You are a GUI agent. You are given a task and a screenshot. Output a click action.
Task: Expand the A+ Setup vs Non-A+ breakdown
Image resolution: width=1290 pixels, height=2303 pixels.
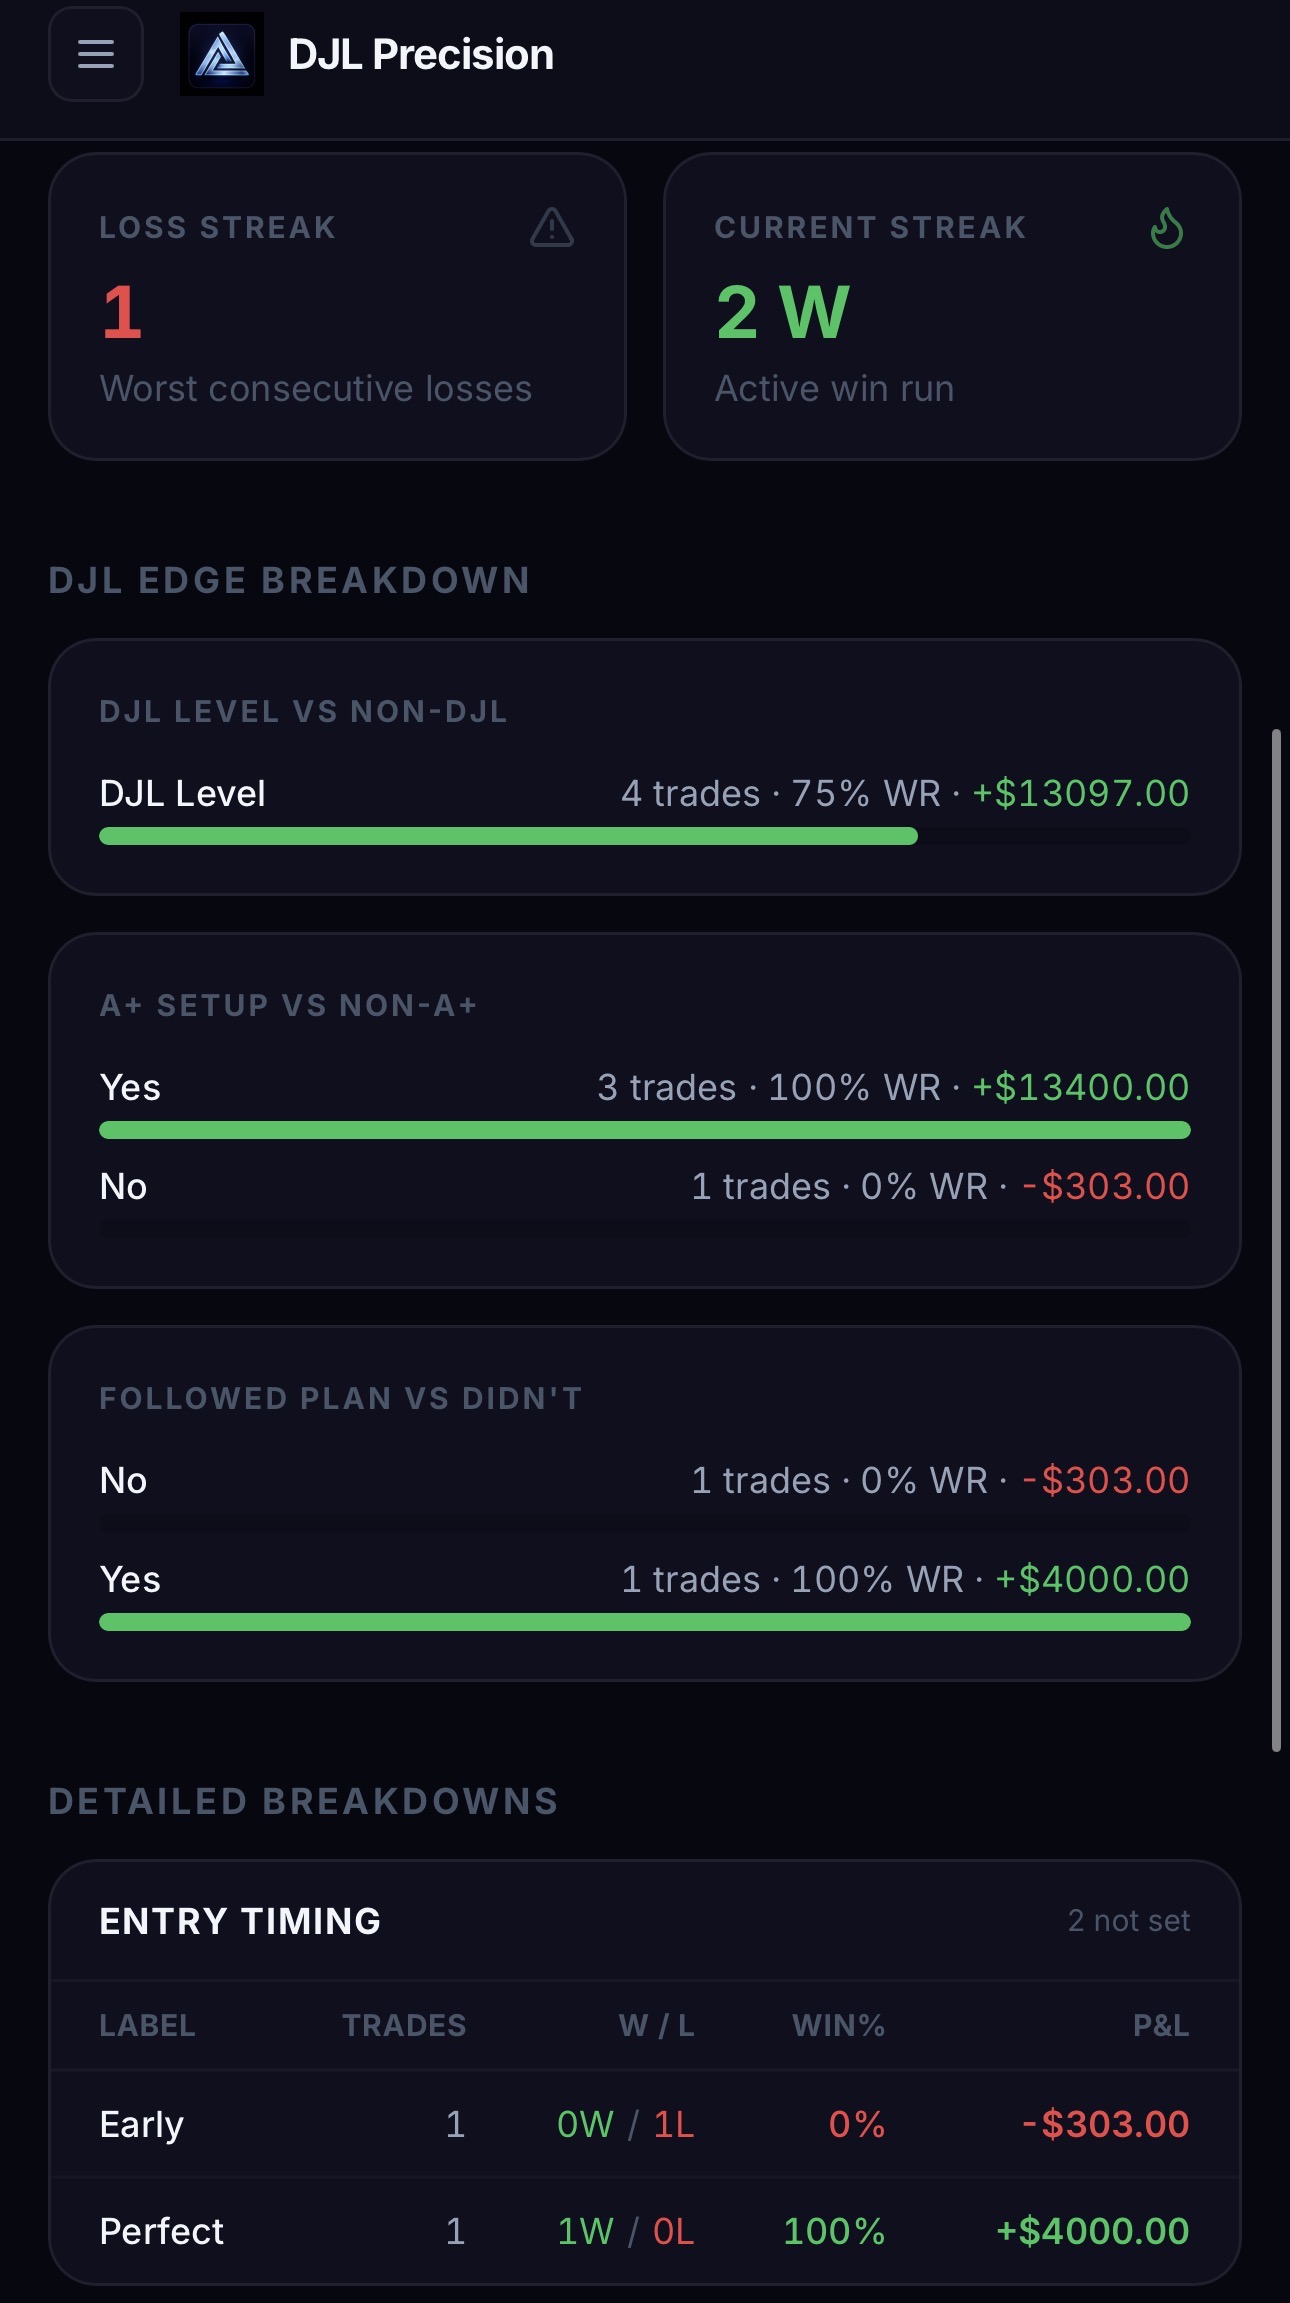pos(645,1110)
